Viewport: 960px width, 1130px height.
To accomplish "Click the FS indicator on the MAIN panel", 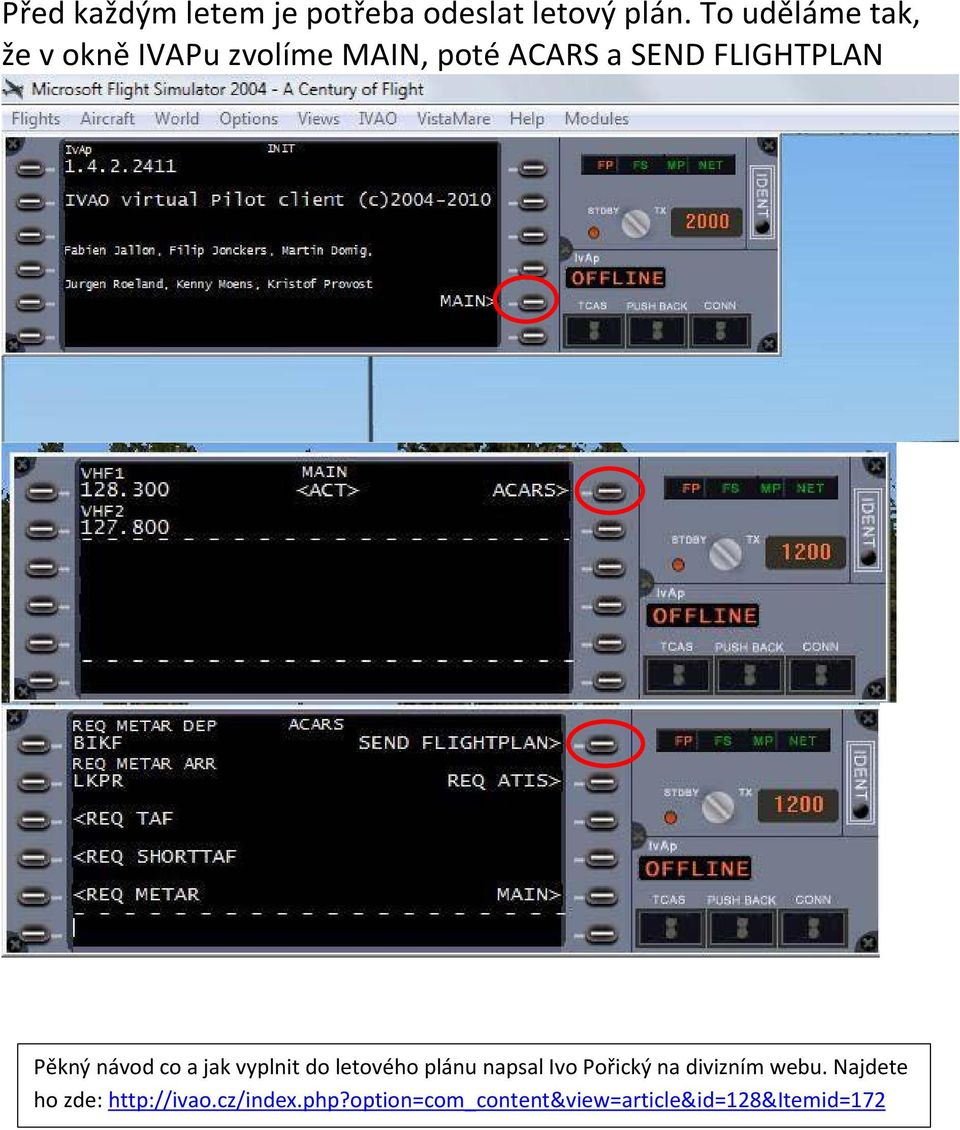I will point(729,488).
